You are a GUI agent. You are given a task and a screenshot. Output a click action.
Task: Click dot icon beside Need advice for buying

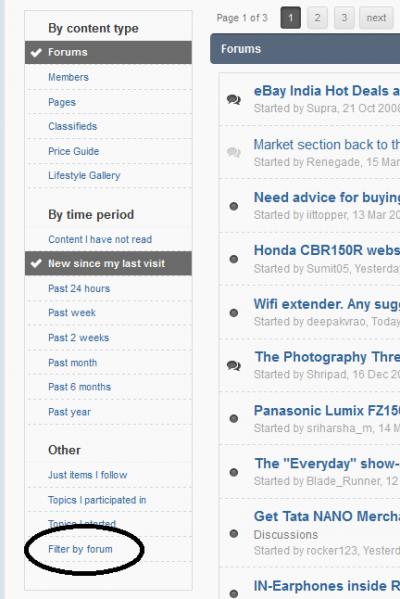coord(234,206)
